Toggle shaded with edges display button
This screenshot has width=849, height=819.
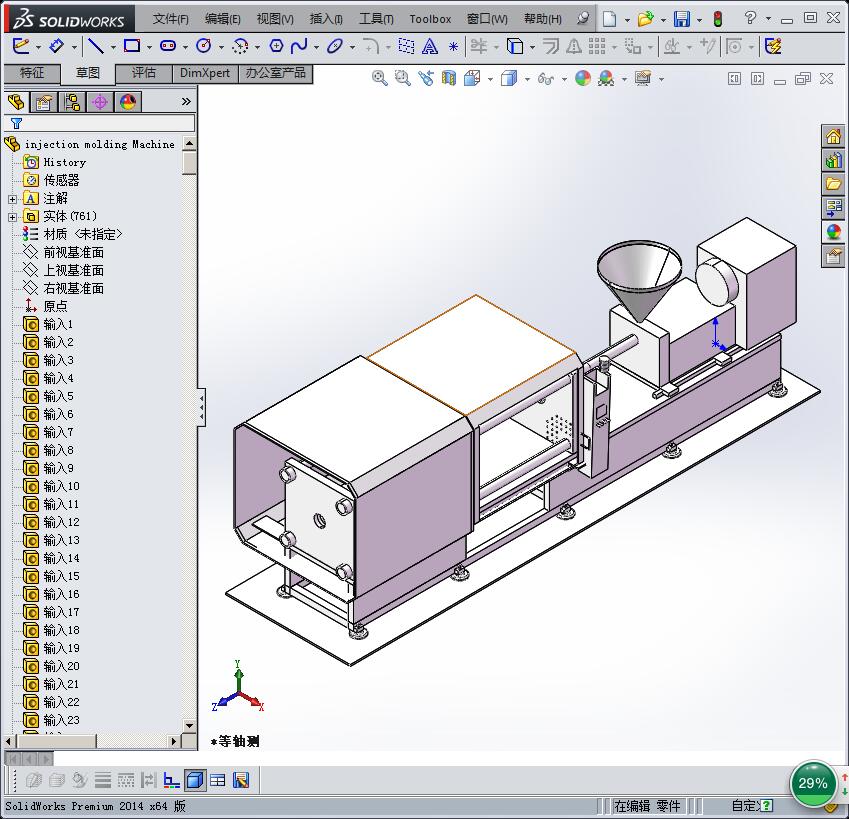pos(195,780)
